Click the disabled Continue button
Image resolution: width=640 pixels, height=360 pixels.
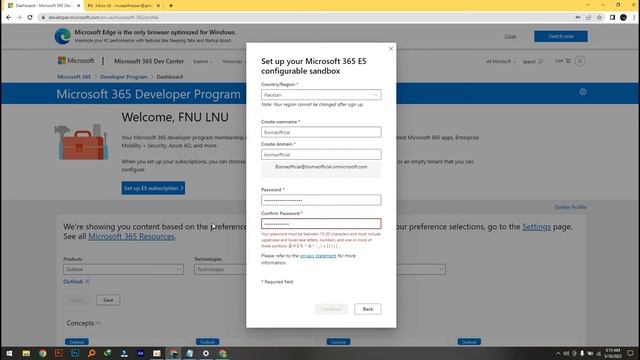(331, 309)
